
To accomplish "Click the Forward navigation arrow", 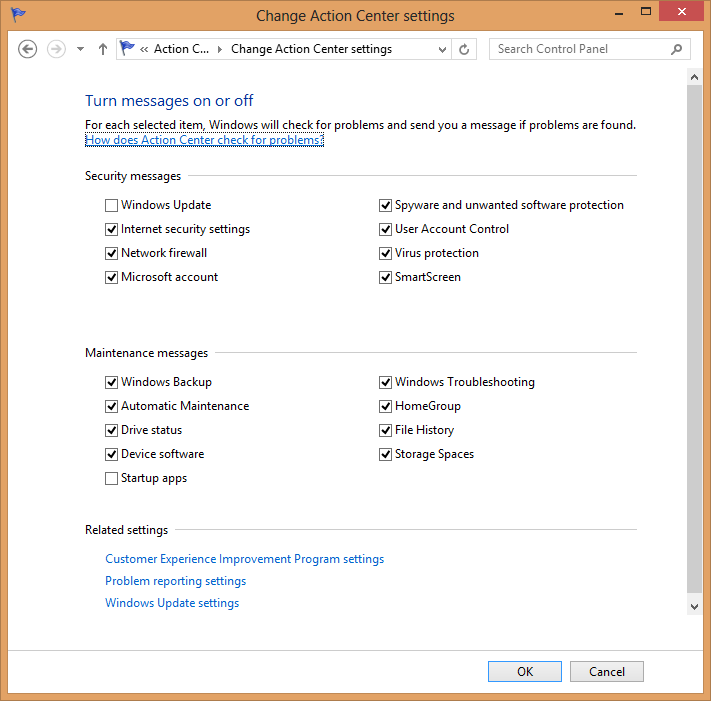I will (x=56, y=49).
